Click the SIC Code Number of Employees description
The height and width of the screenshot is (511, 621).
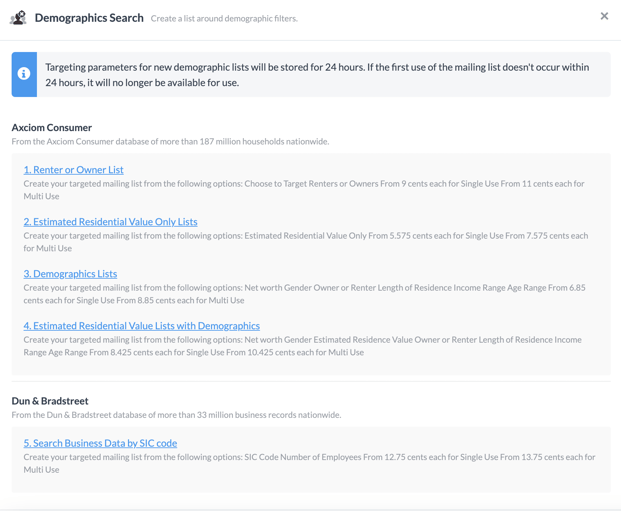[x=309, y=463]
